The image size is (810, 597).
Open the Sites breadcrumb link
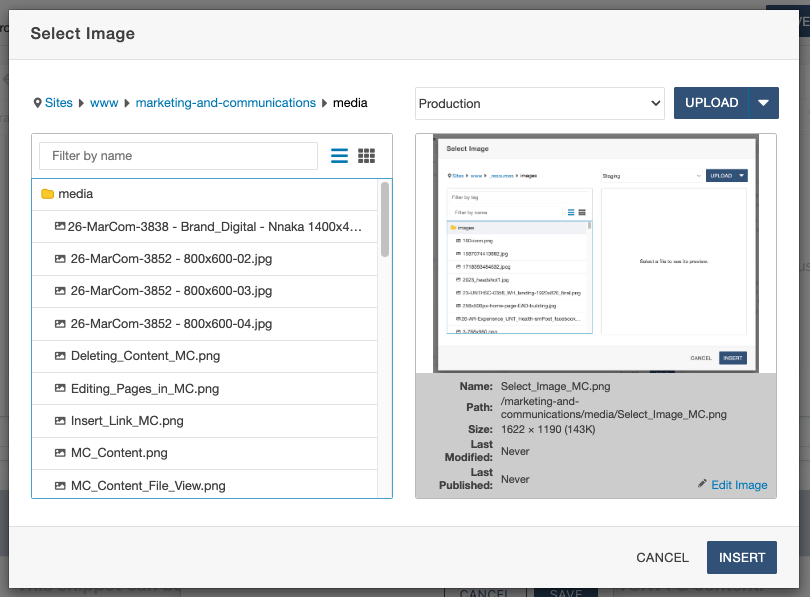click(x=58, y=102)
